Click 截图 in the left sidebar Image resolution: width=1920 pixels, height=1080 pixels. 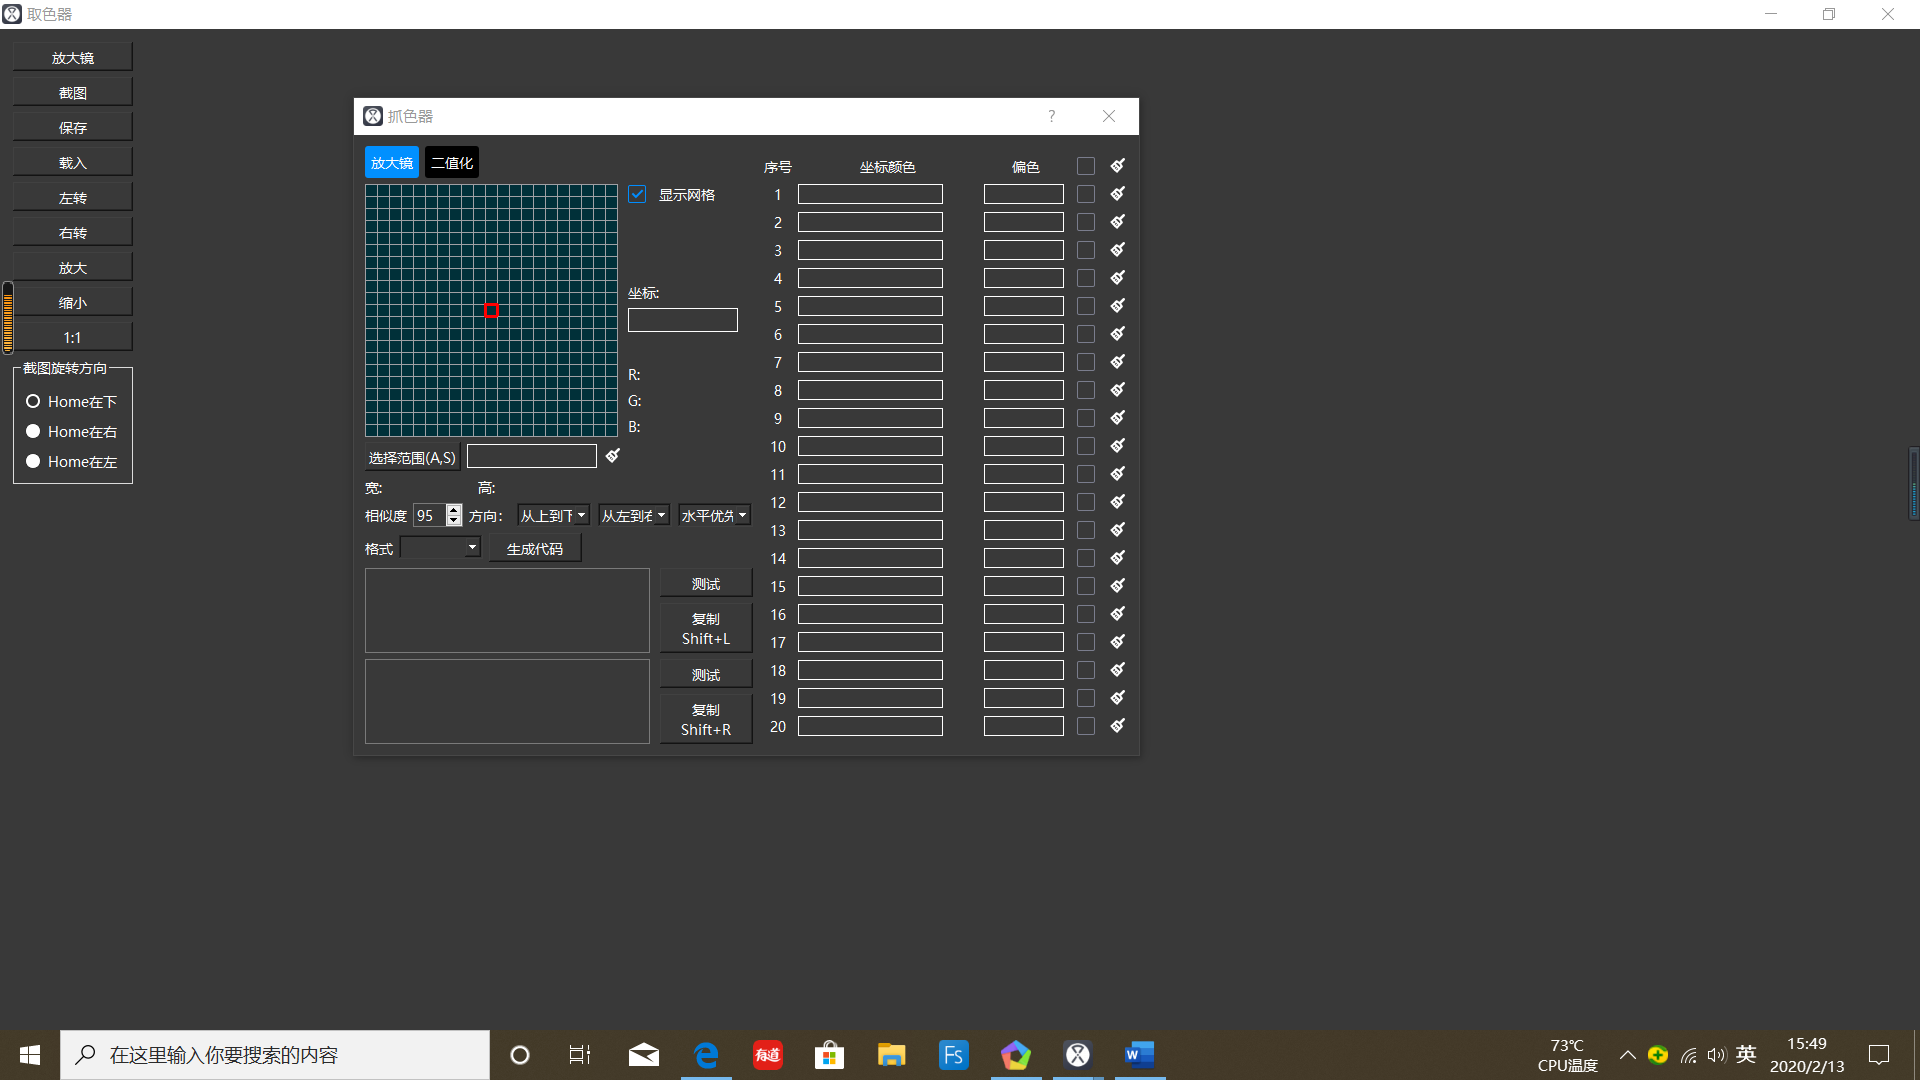(72, 92)
